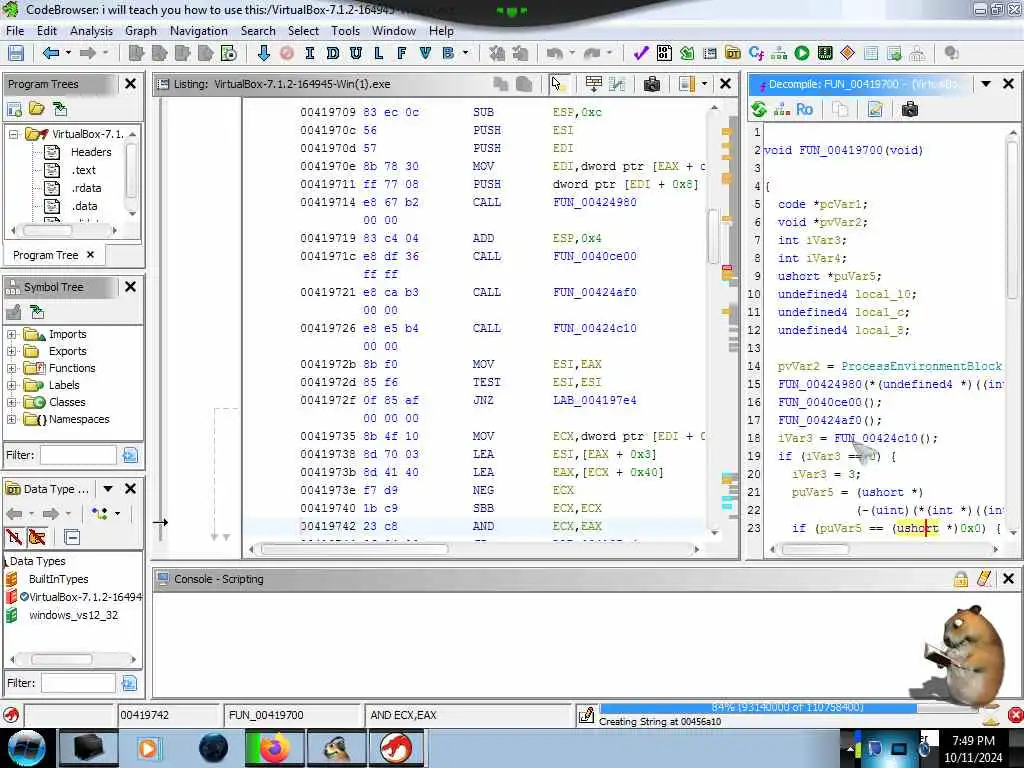Click the hierarchy graph toolbar icon
Screen dimensions: 1024x768
(x=779, y=54)
